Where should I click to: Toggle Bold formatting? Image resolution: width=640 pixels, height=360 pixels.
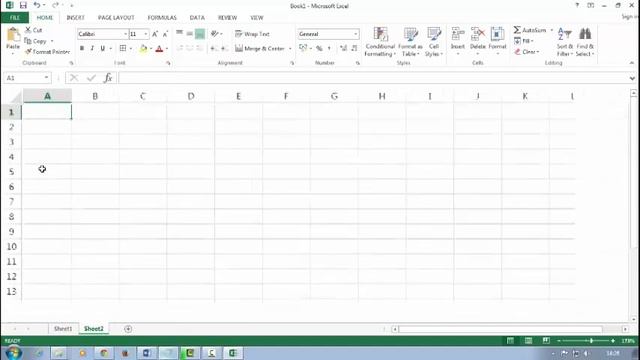82,49
